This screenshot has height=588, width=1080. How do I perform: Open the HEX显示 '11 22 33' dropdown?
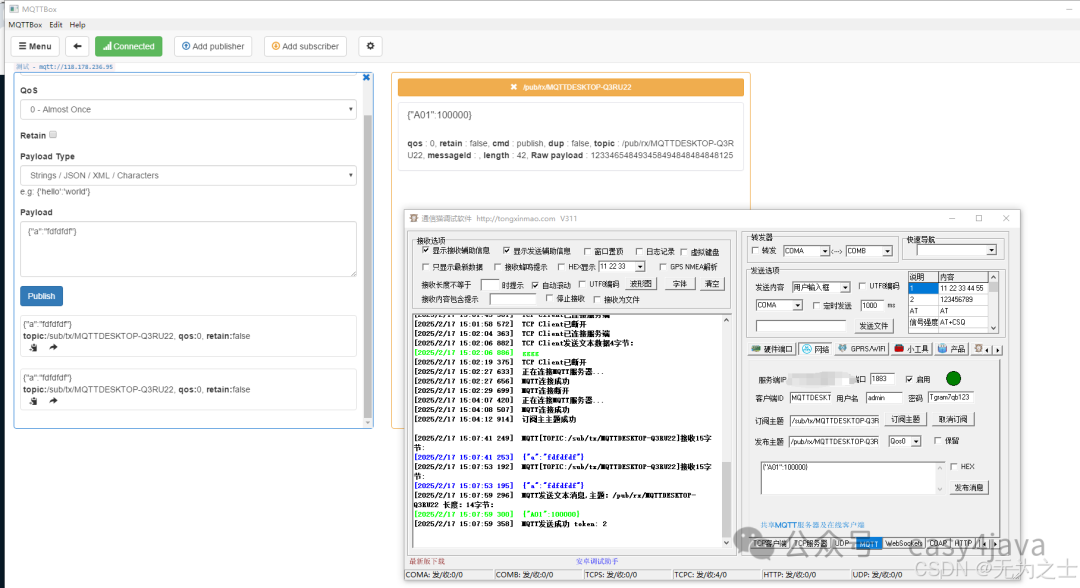(x=640, y=266)
